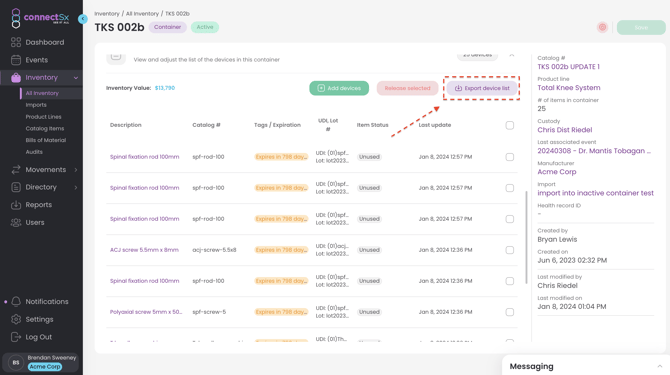This screenshot has height=375, width=670.
Task: Click the Add devices button
Action: point(339,88)
